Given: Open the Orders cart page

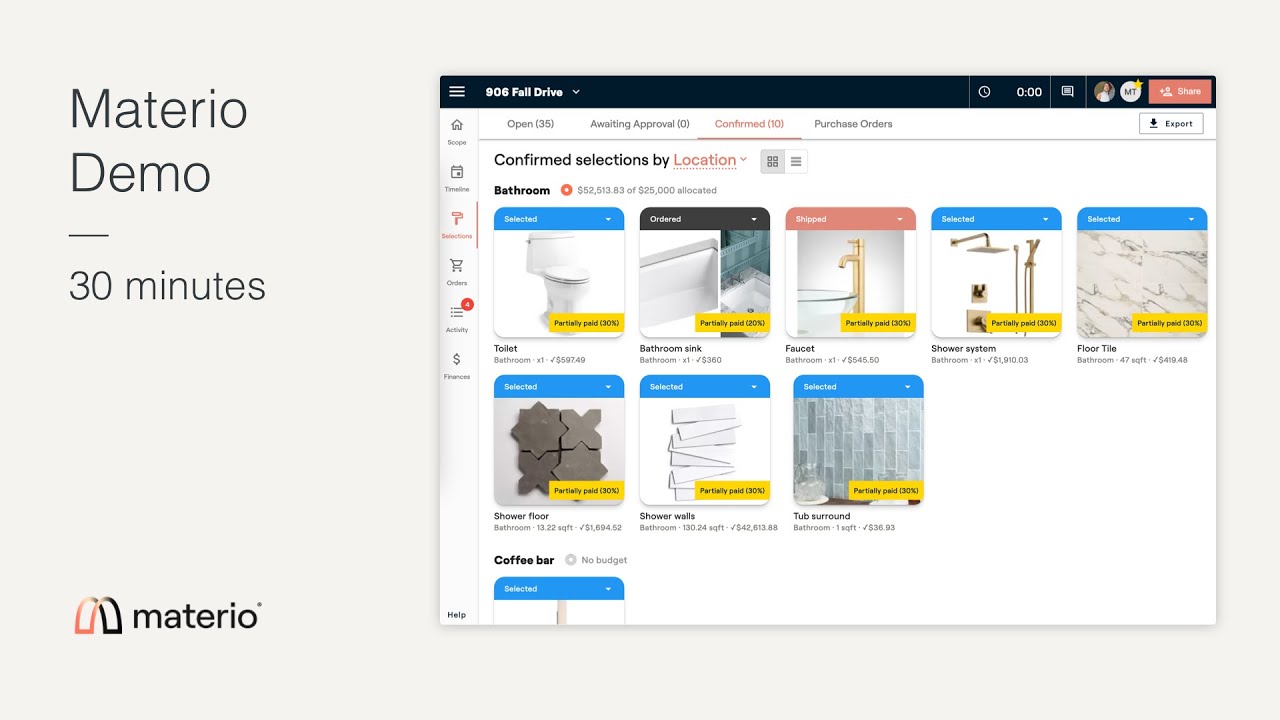Looking at the screenshot, I should click(x=457, y=272).
